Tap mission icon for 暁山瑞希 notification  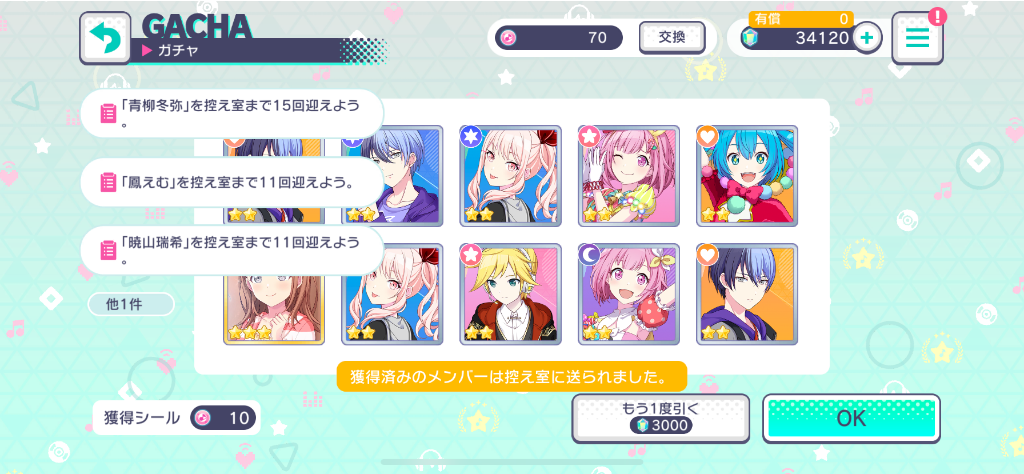(x=108, y=250)
